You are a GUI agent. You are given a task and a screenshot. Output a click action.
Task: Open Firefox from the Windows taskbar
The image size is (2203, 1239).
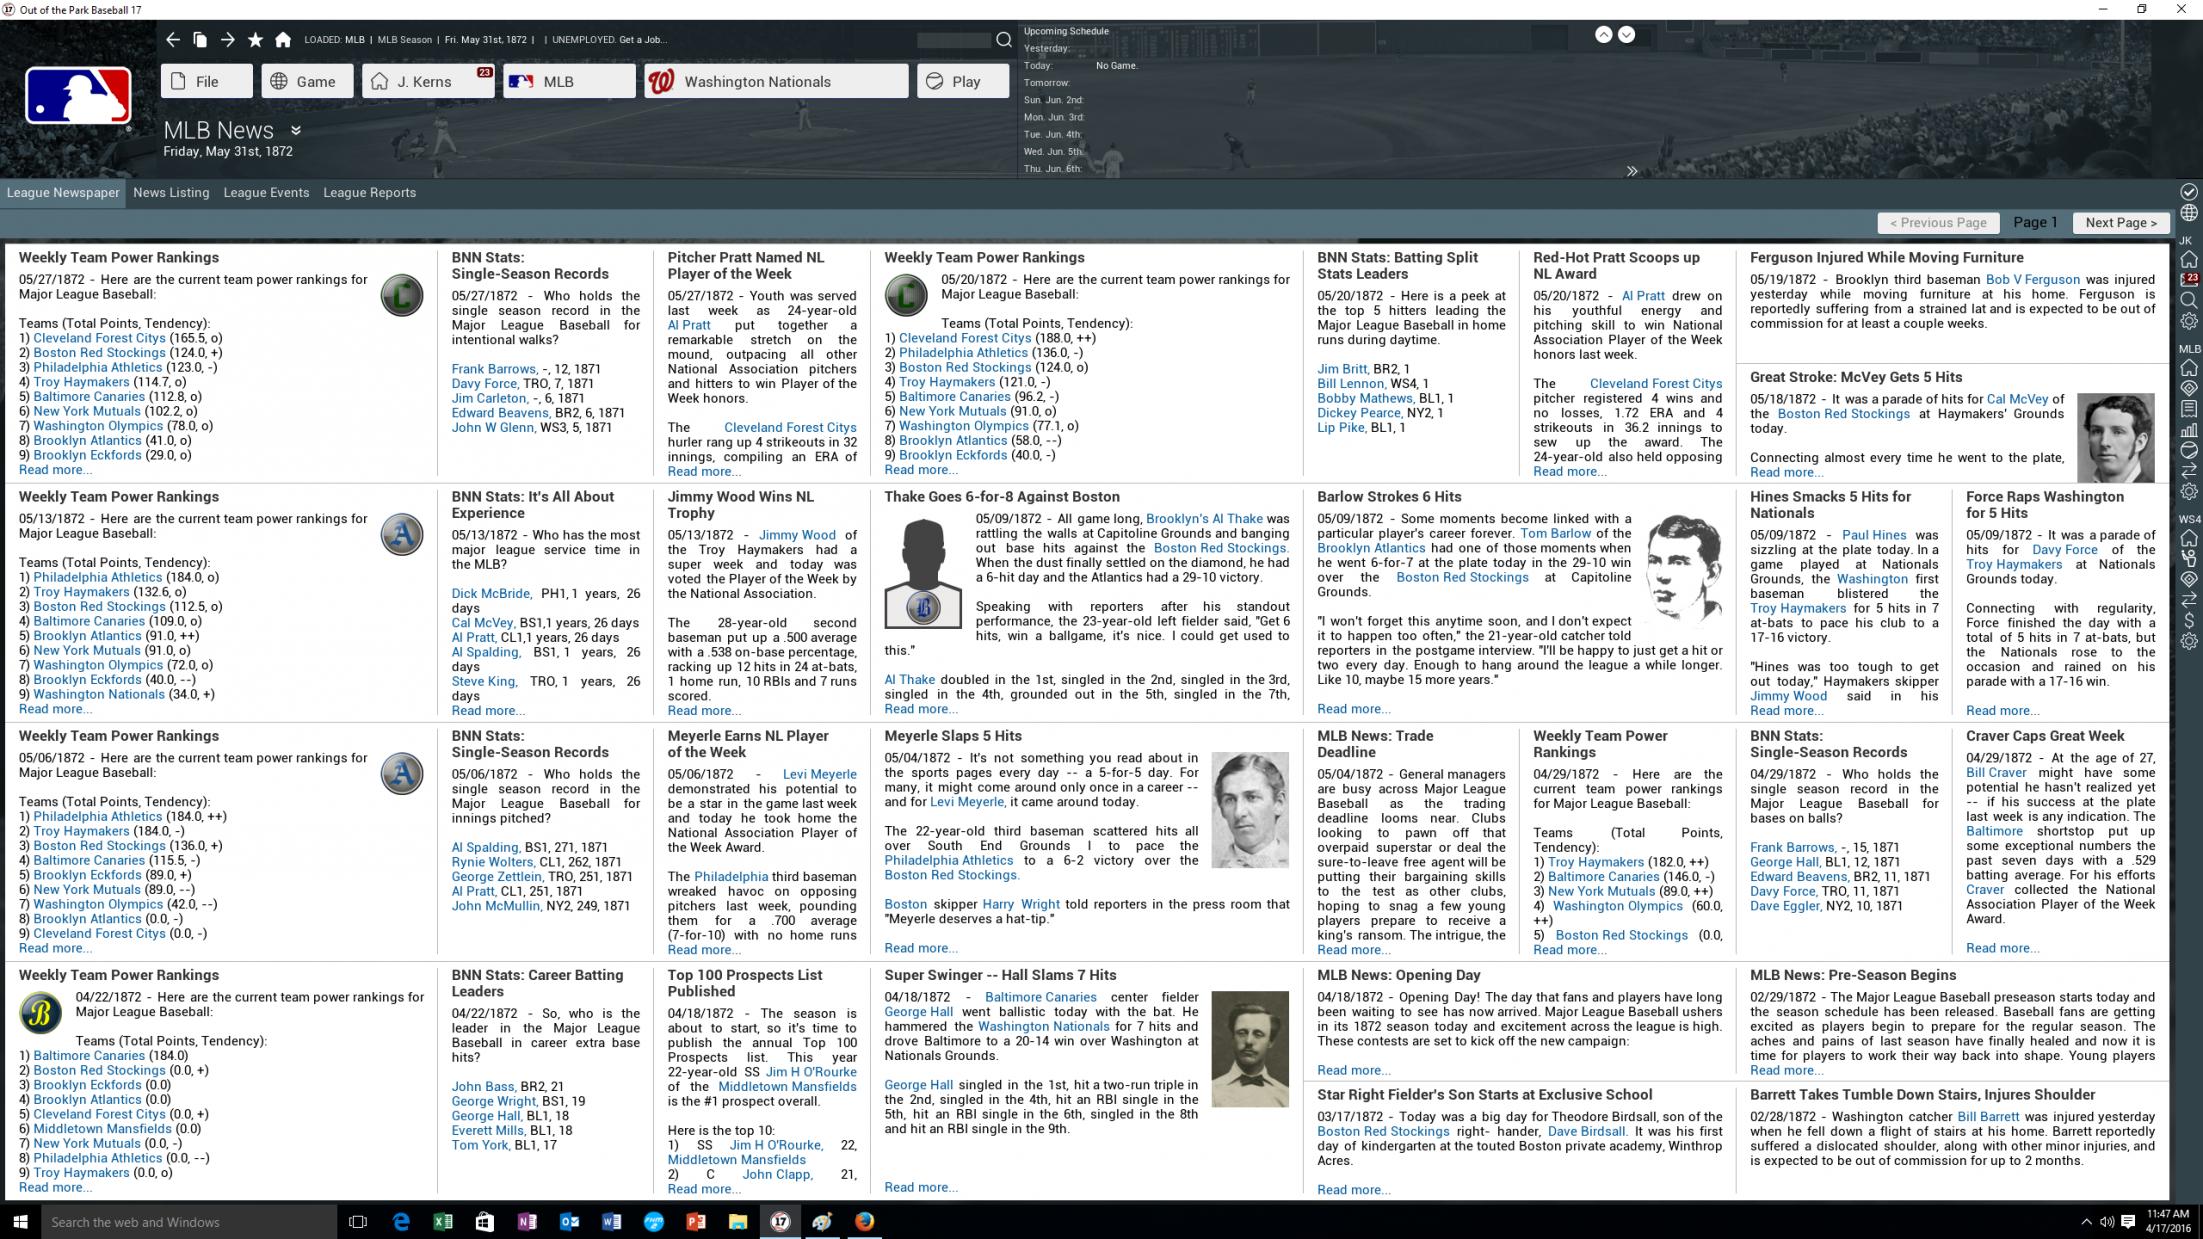(x=864, y=1221)
